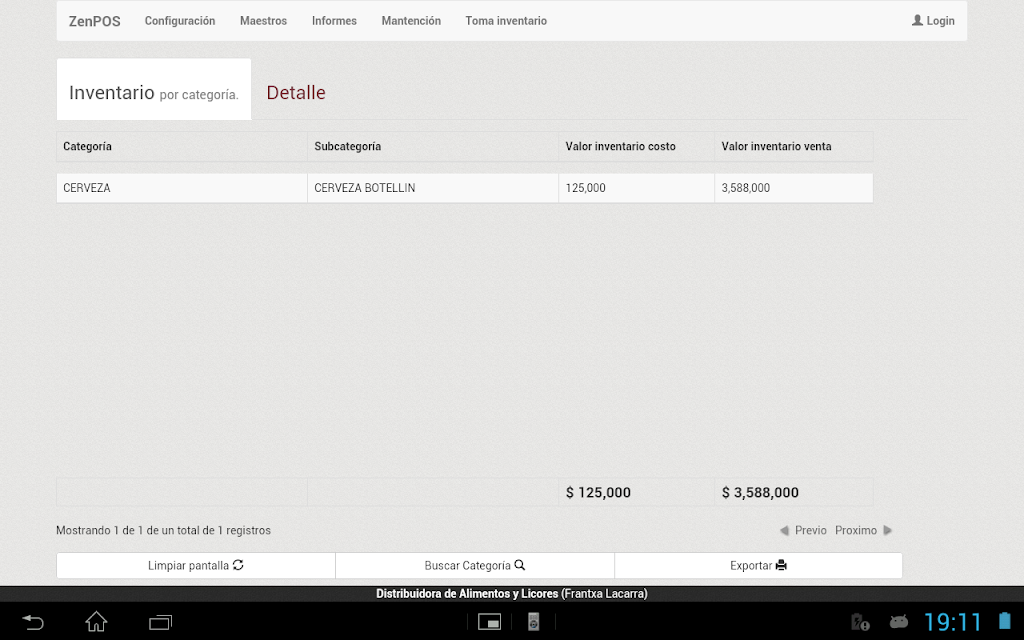The image size is (1024, 640).
Task: Tap the screenshot capture icon in navigation bar
Action: point(489,622)
